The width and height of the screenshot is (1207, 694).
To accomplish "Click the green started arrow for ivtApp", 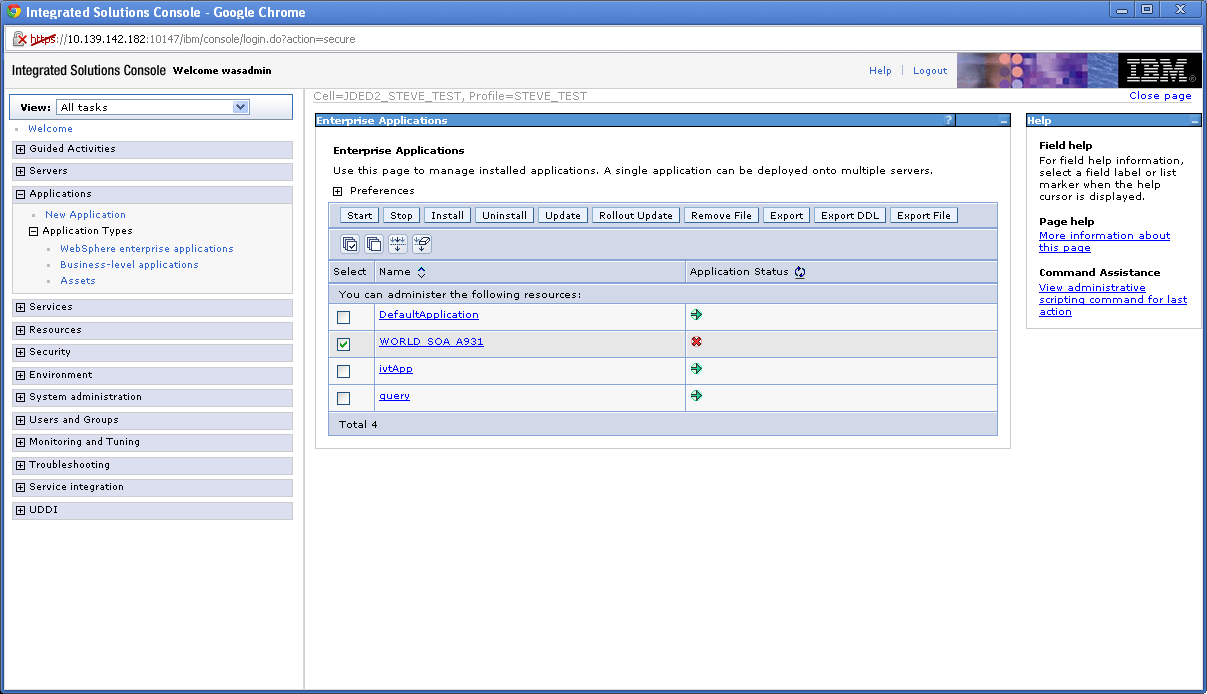I will (x=696, y=369).
